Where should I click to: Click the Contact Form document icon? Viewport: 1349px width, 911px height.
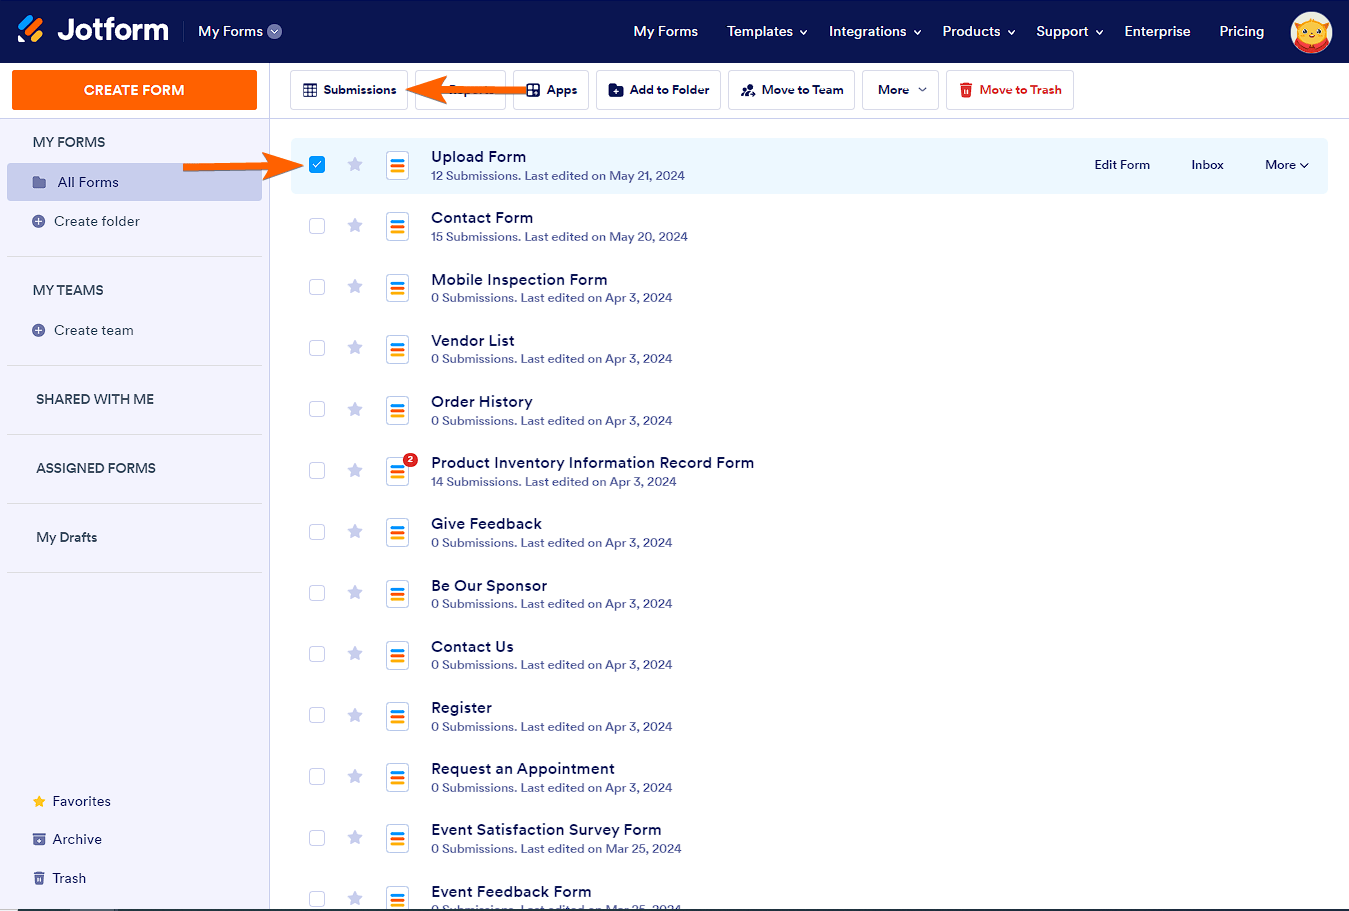coord(398,227)
